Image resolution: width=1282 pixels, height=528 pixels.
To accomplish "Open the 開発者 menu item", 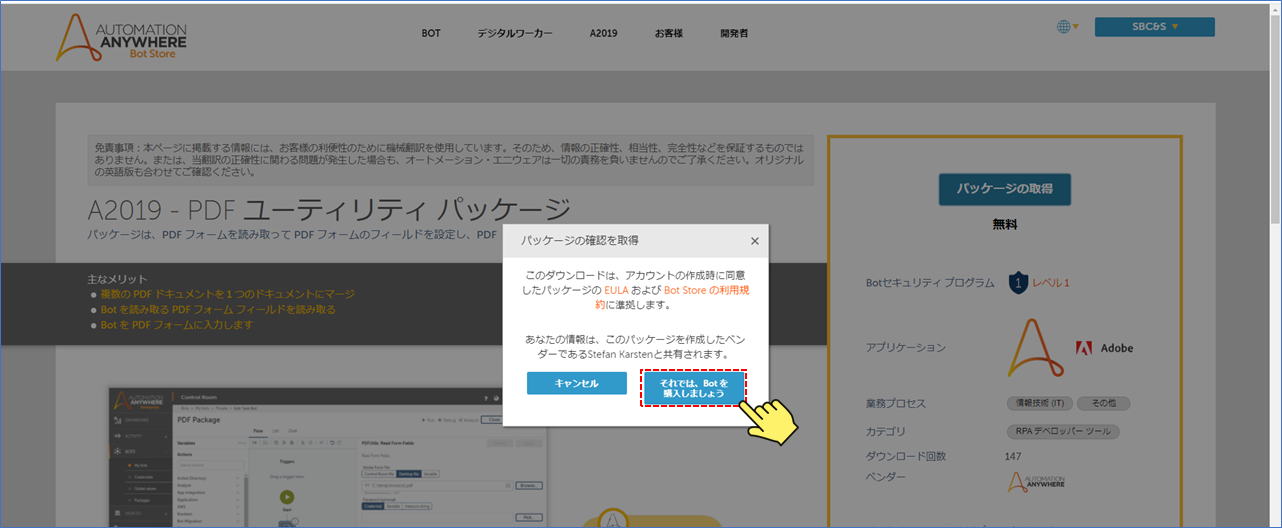I will 734,33.
